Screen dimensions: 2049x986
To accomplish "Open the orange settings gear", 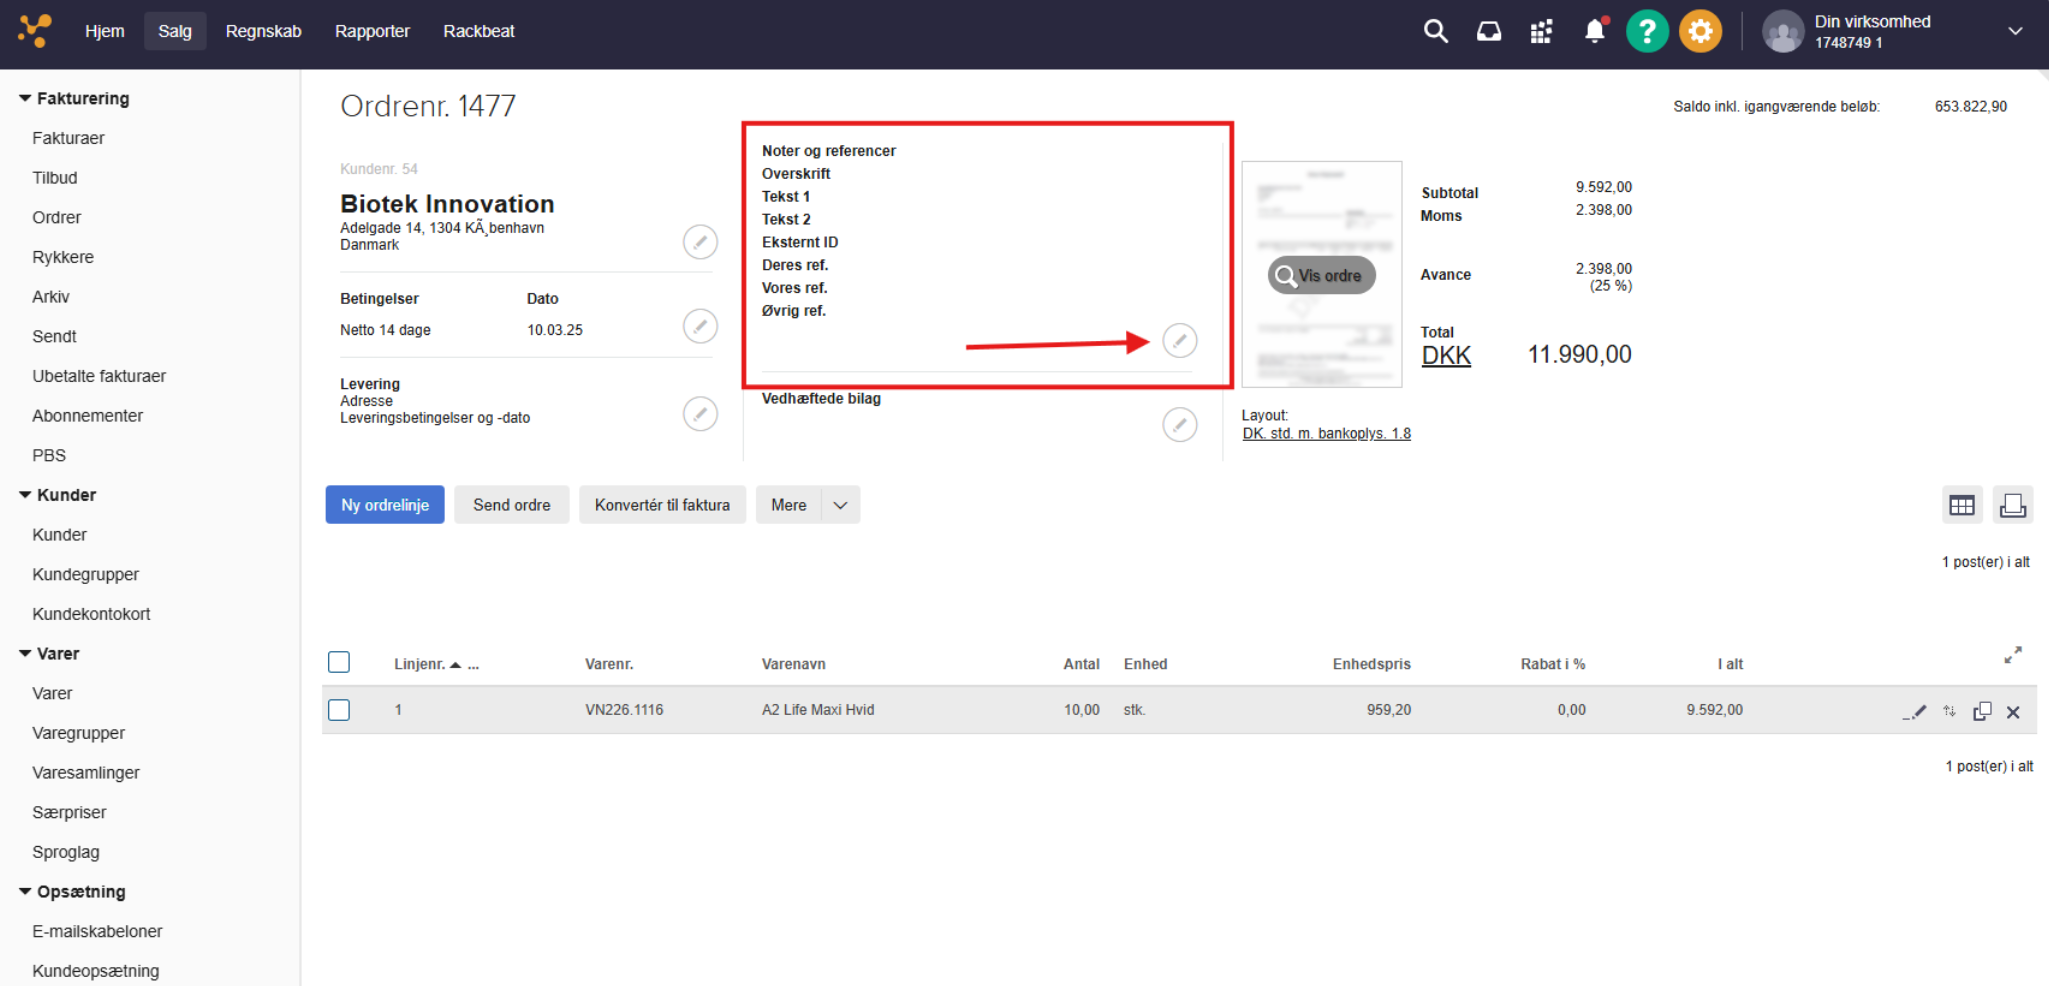I will pos(1699,32).
